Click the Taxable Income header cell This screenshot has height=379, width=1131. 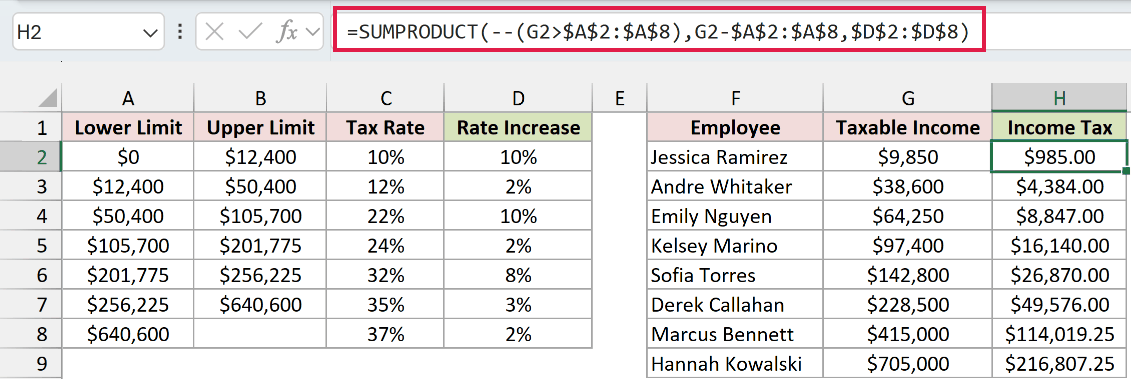pos(907,128)
